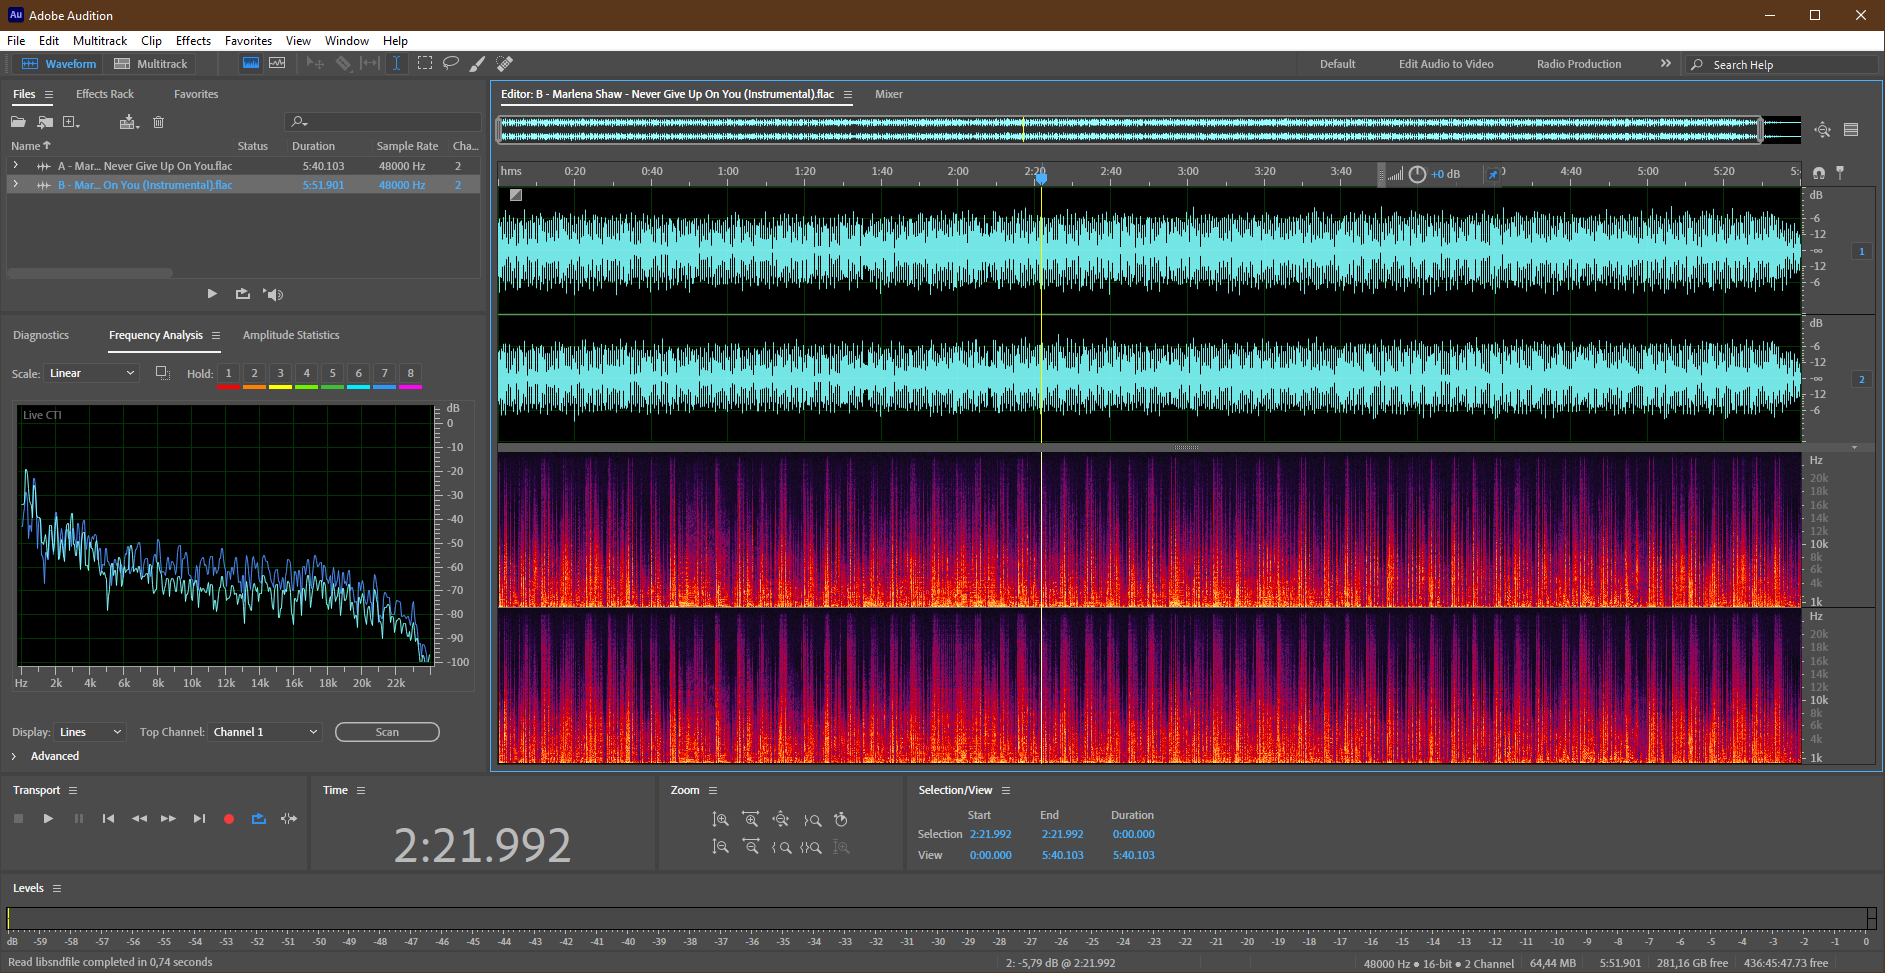1885x973 pixels.
Task: Click Zoom Out Time icon
Action: (750, 847)
